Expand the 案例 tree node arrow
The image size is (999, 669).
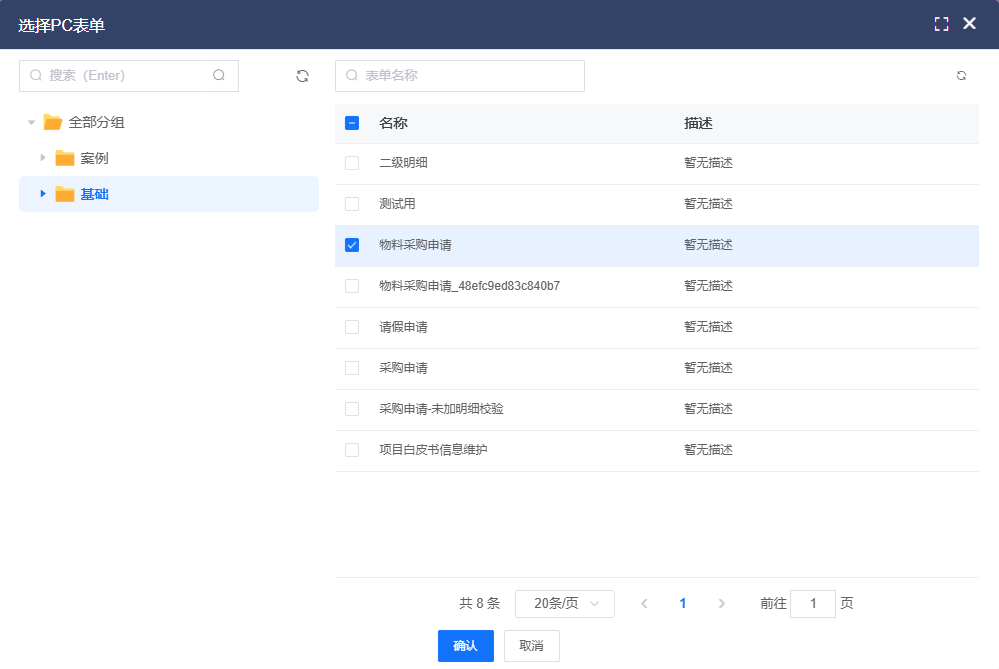43,158
